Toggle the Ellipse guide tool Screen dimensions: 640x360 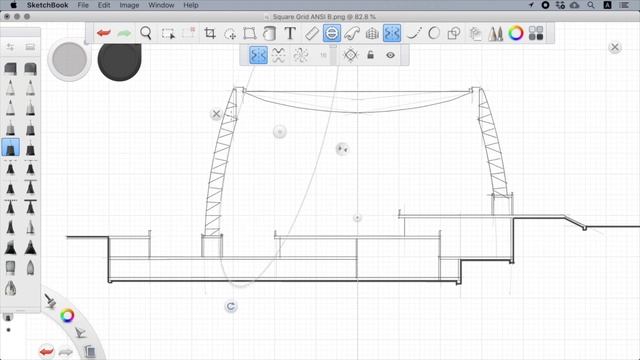point(332,33)
